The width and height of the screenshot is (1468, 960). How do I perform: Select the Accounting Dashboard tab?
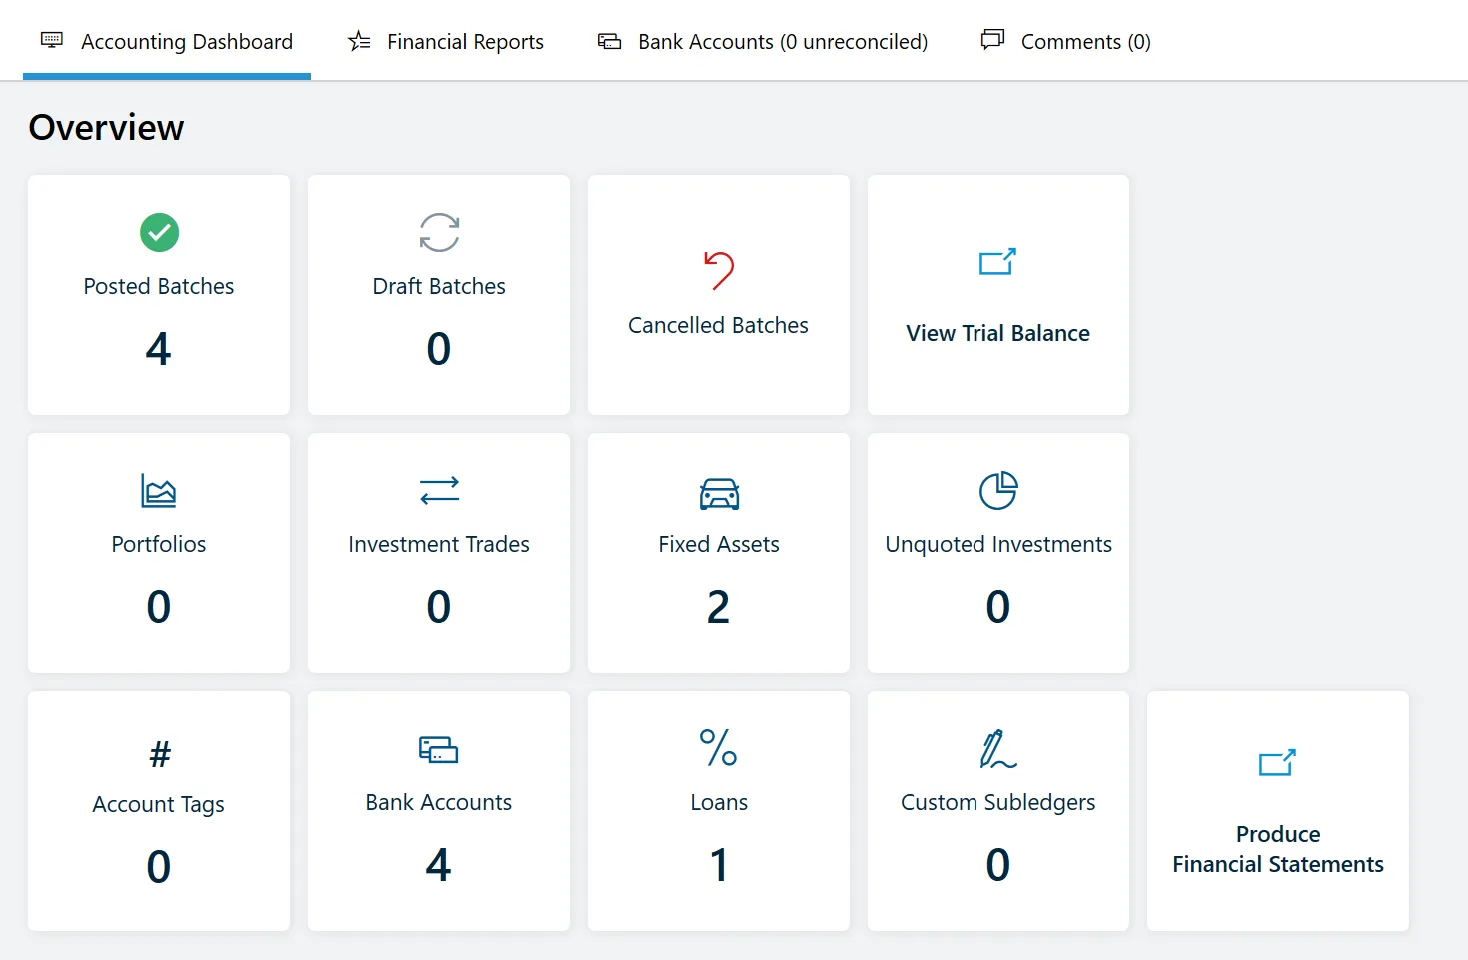tap(166, 41)
